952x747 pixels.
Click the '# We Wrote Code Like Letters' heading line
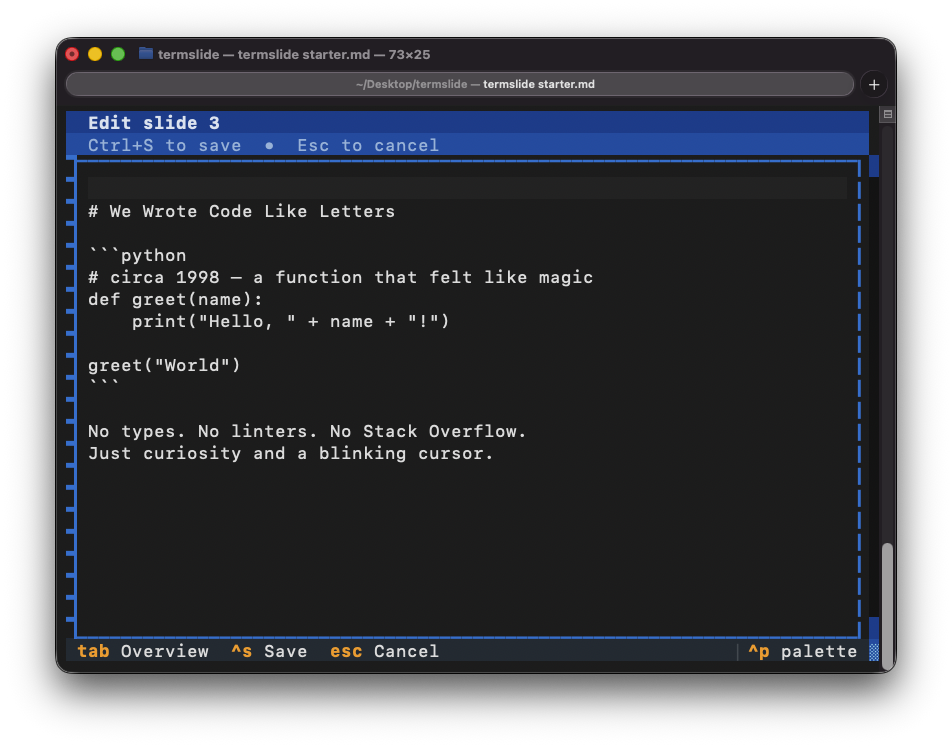click(241, 211)
